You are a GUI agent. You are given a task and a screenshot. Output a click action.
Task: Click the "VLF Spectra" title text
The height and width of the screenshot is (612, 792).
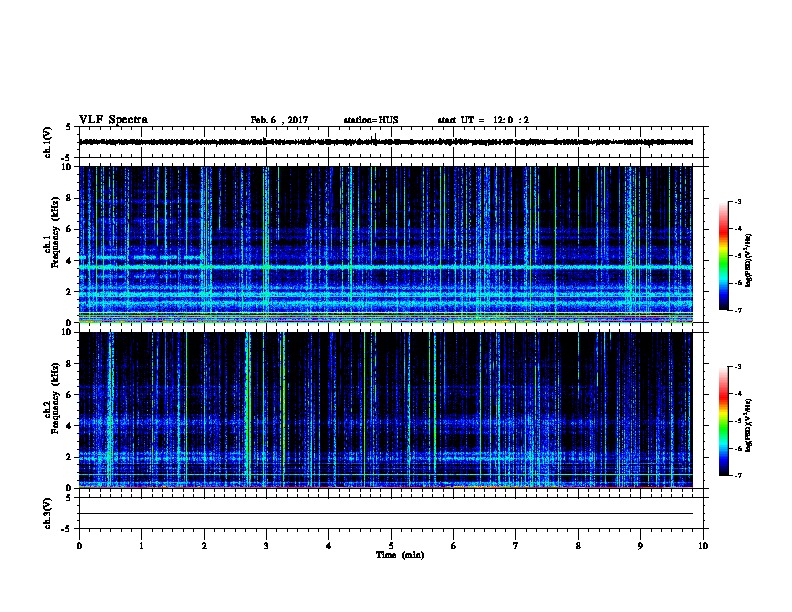pos(113,120)
